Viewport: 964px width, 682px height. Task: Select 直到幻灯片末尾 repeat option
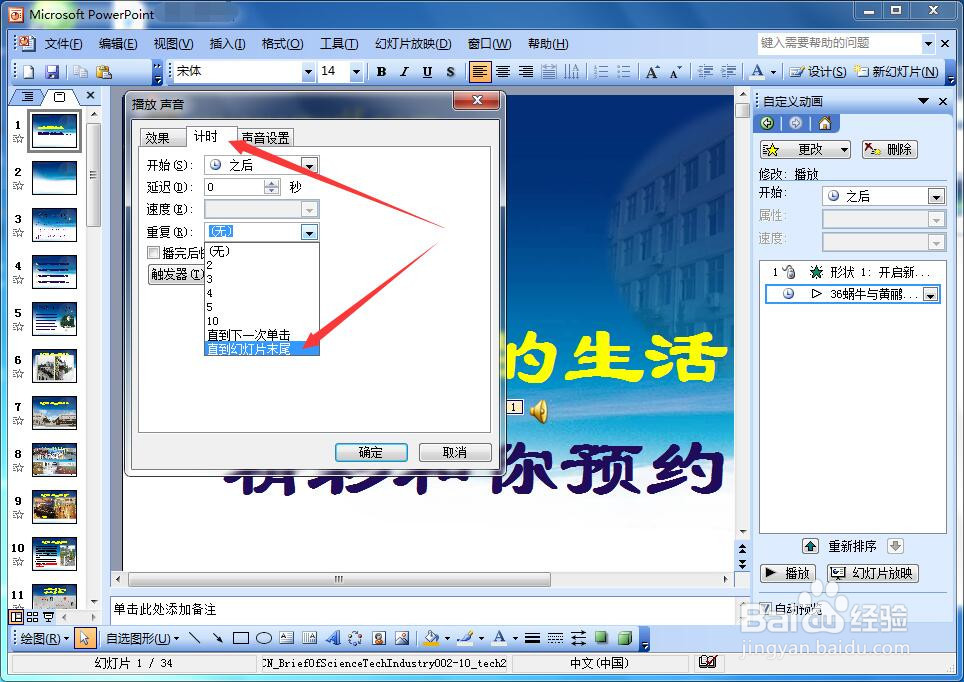click(262, 349)
